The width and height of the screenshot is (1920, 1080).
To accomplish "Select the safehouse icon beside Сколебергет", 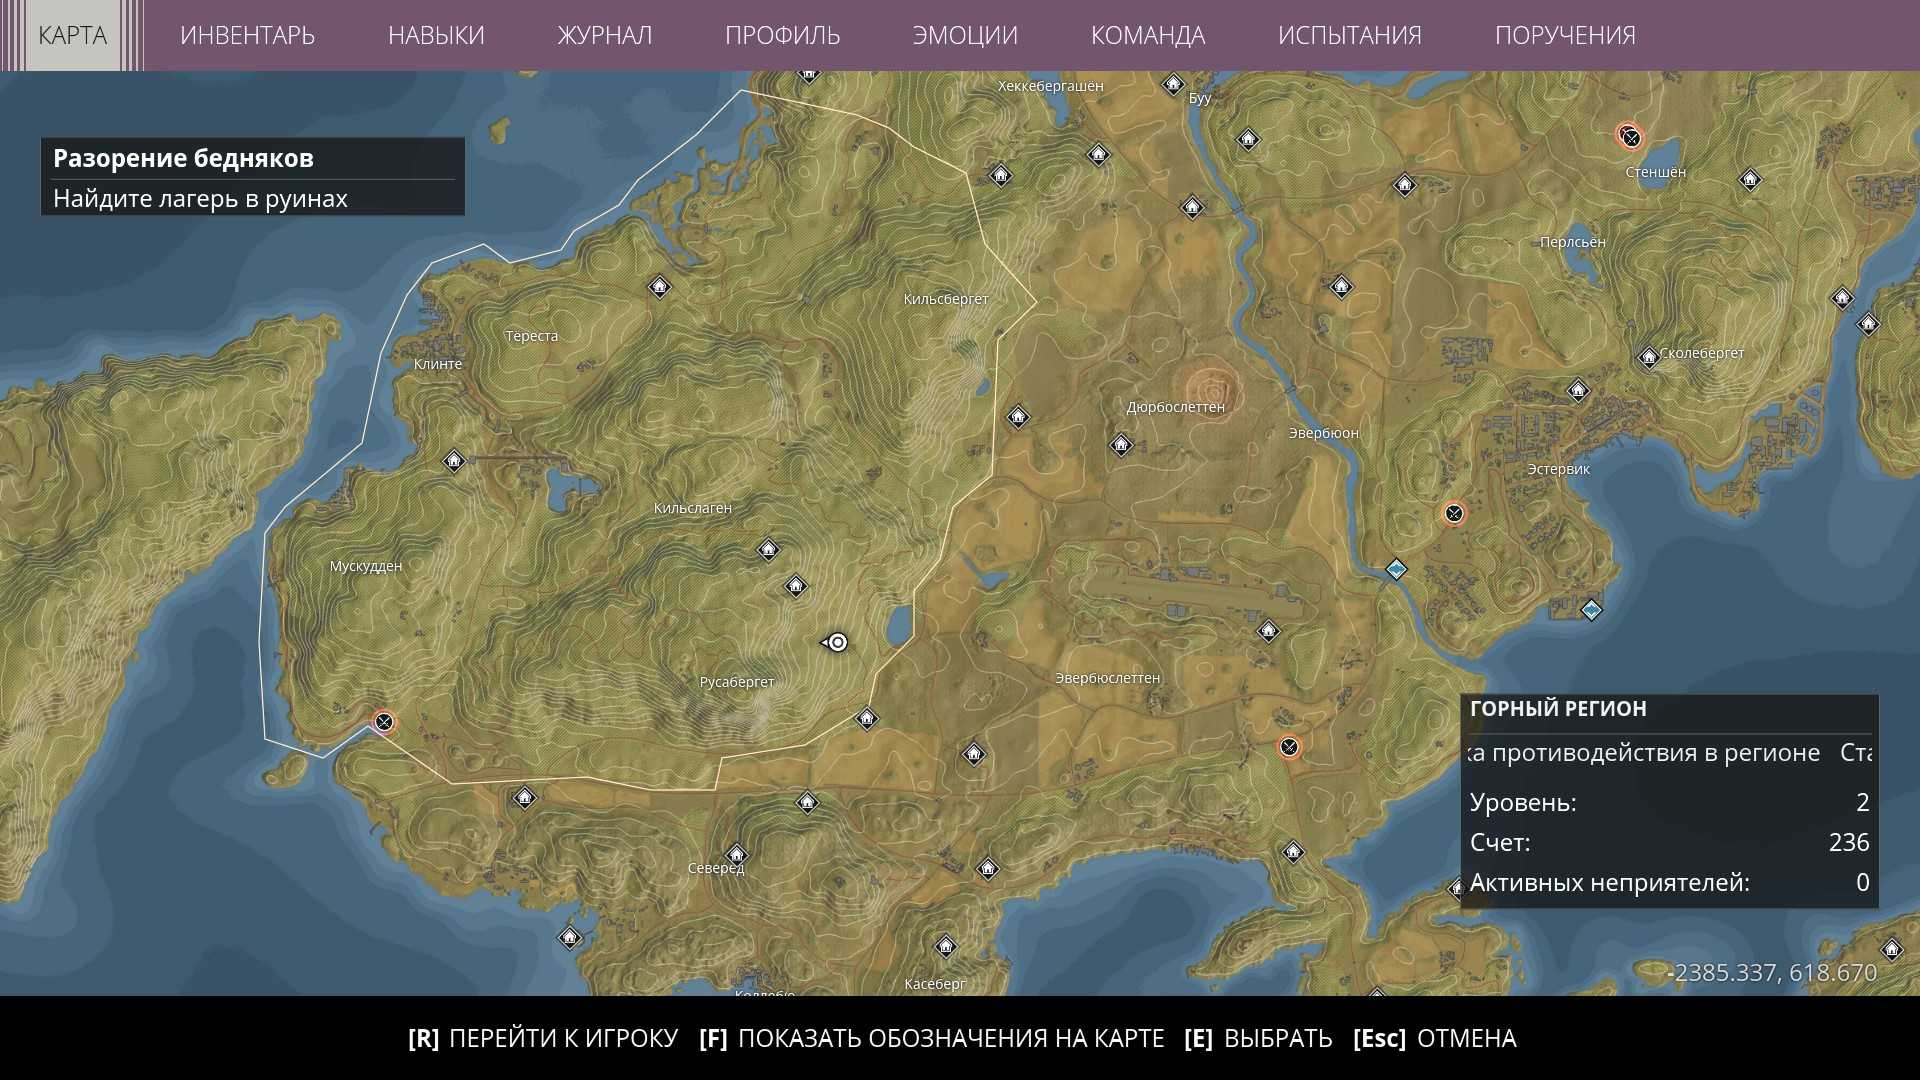I will (x=1649, y=357).
